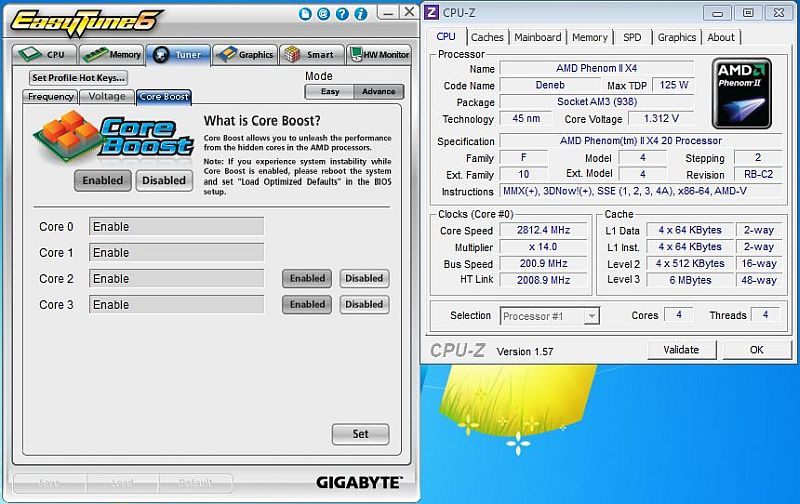Open the Graphics tab in CPU-Z
The width and height of the screenshot is (800, 504).
677,37
